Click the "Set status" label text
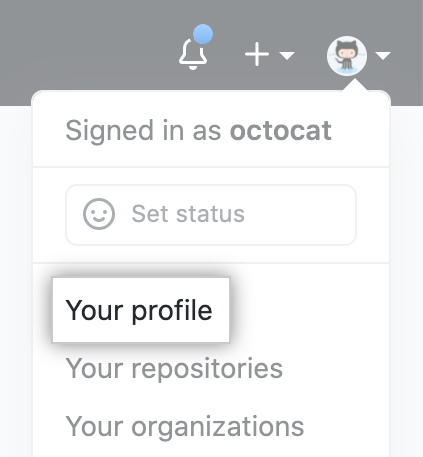Screen dimensions: 423x457 click(x=188, y=214)
